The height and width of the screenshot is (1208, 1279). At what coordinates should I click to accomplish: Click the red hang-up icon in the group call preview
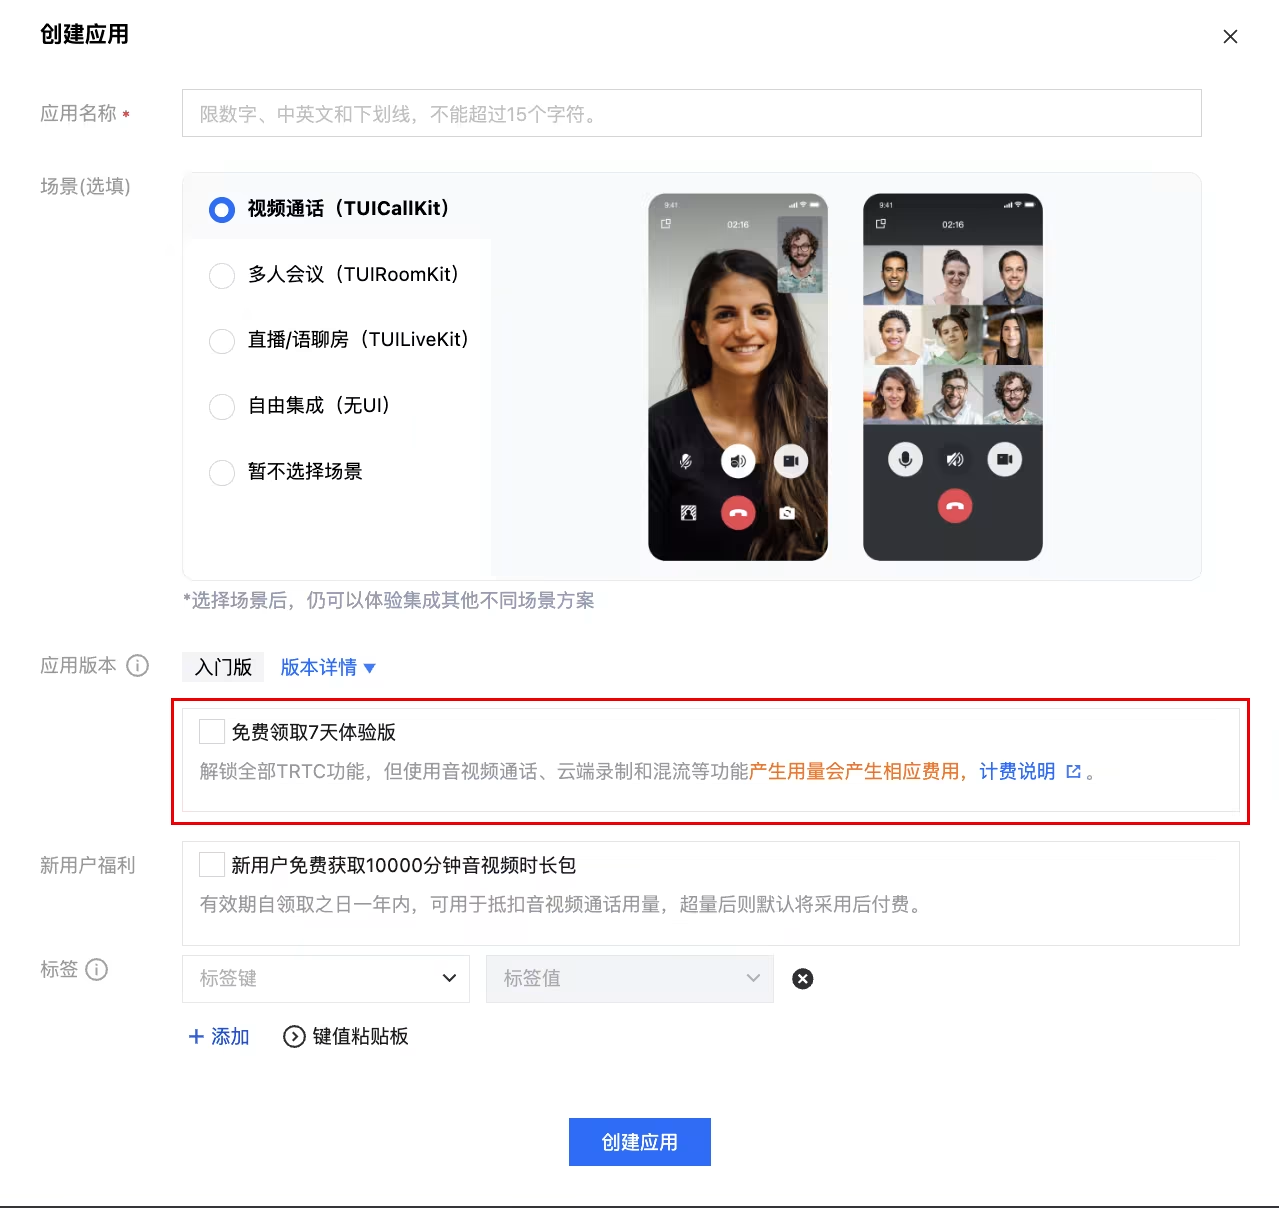[x=954, y=506]
